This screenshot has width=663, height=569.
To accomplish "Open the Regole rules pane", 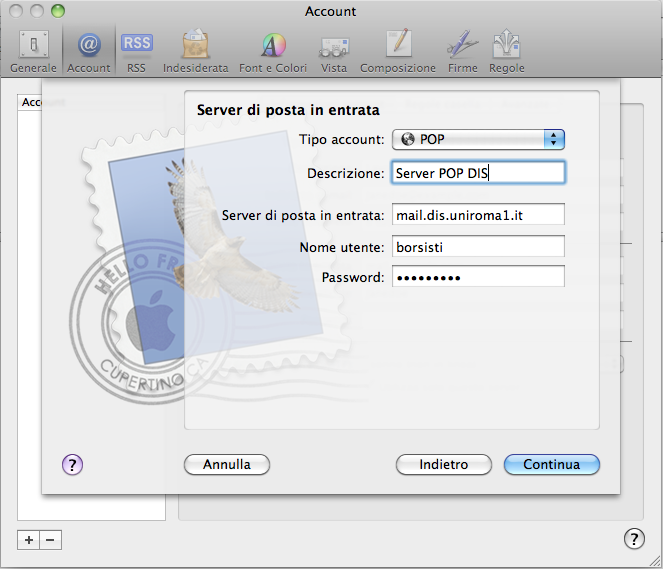I will tap(507, 50).
